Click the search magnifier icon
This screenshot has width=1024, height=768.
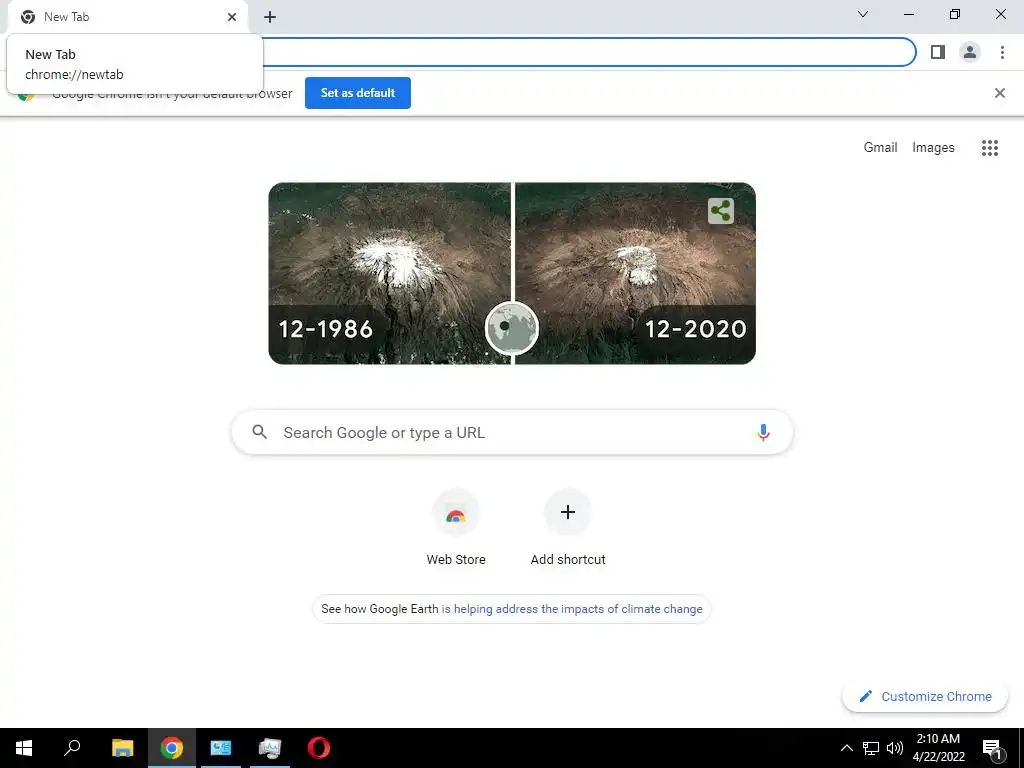point(260,432)
